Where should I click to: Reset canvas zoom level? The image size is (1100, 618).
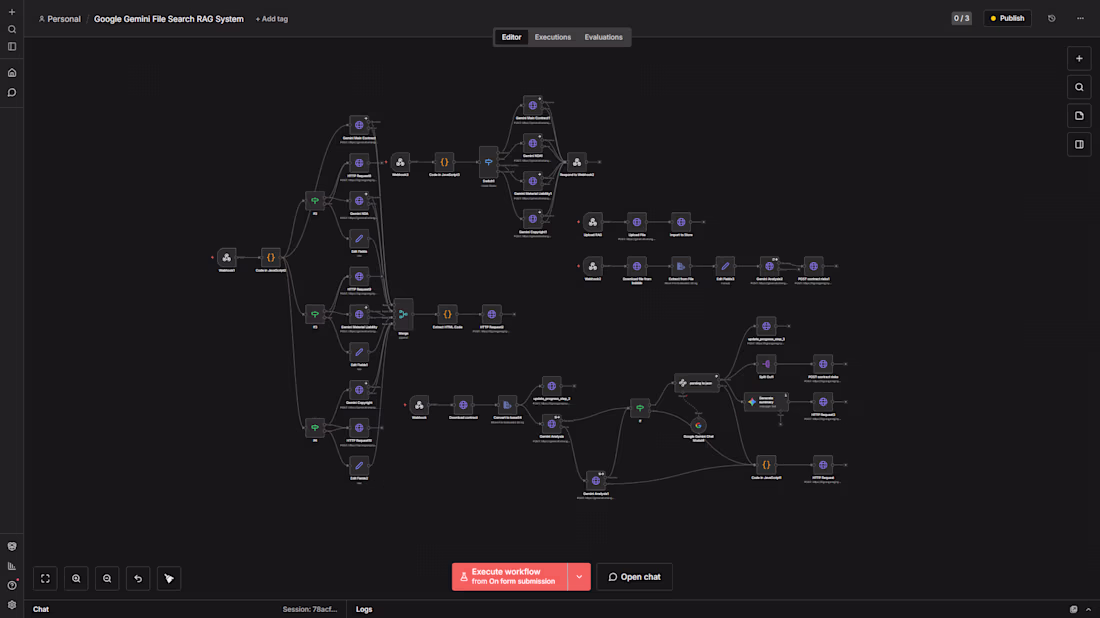(138, 579)
